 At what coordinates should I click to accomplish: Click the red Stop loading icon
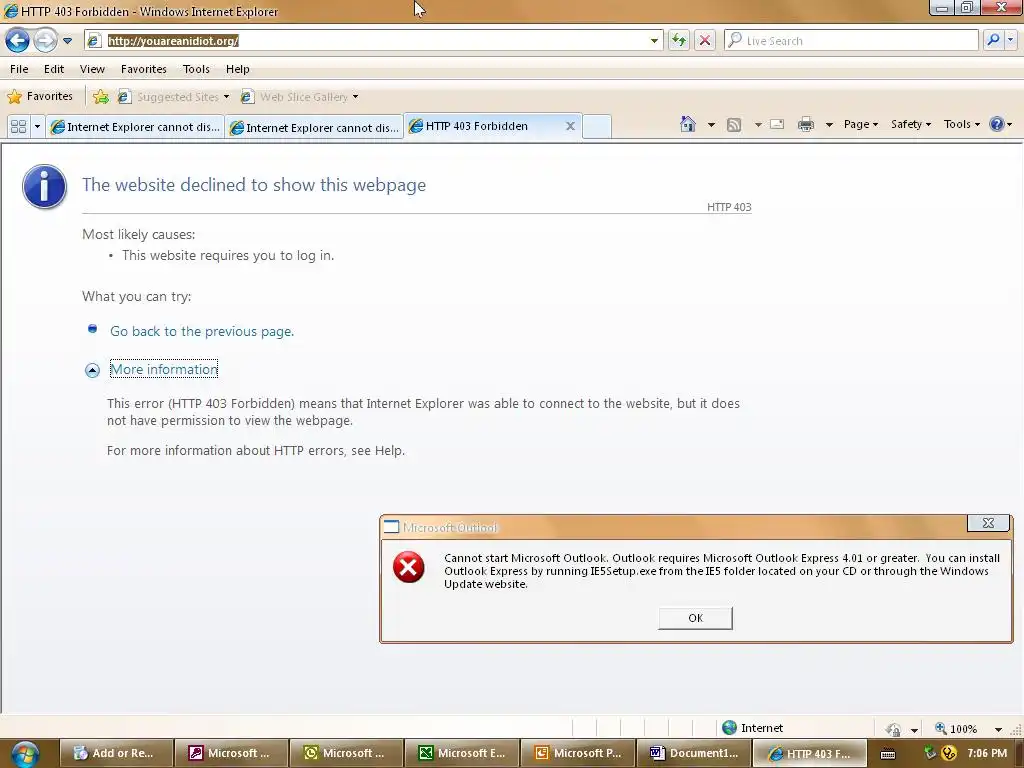(705, 40)
